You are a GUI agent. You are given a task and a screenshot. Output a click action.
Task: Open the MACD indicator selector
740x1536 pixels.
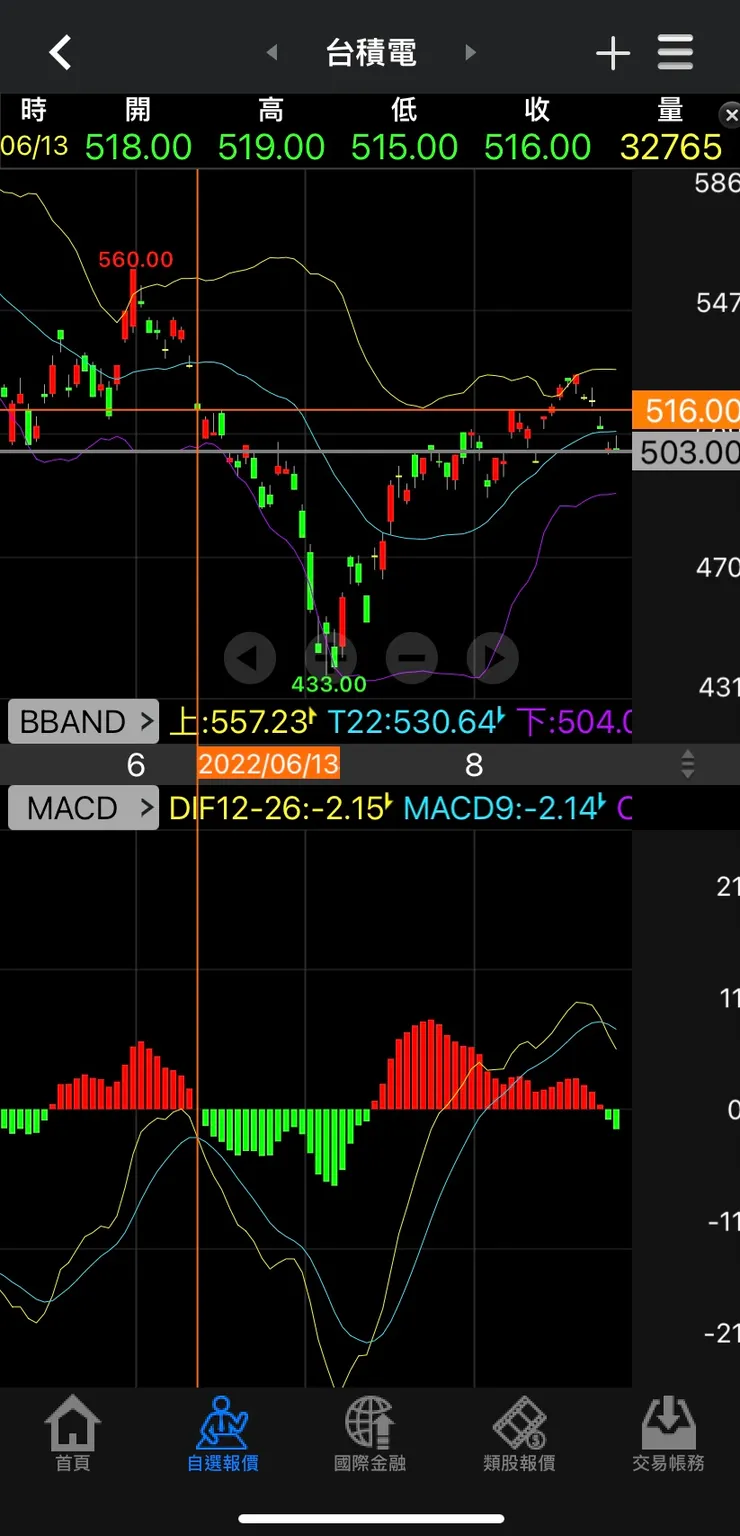point(84,808)
